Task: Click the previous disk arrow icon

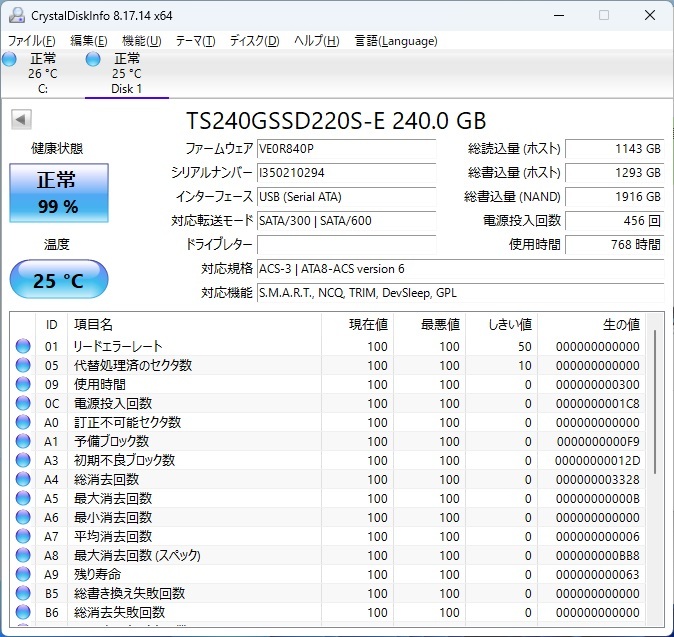Action: 20,120
